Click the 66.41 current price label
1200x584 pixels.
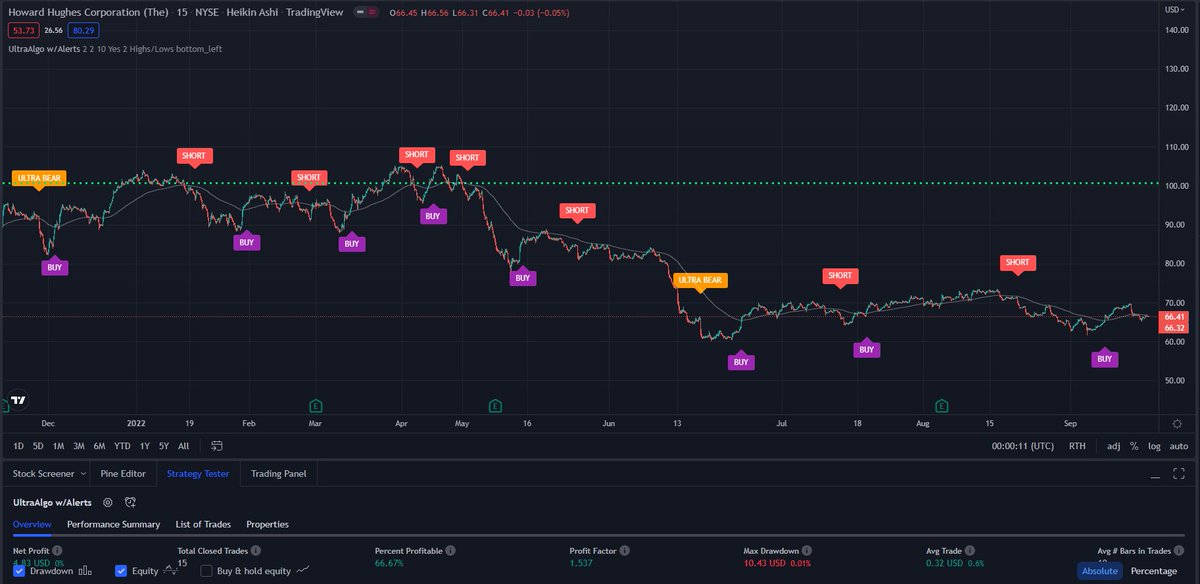point(1172,316)
